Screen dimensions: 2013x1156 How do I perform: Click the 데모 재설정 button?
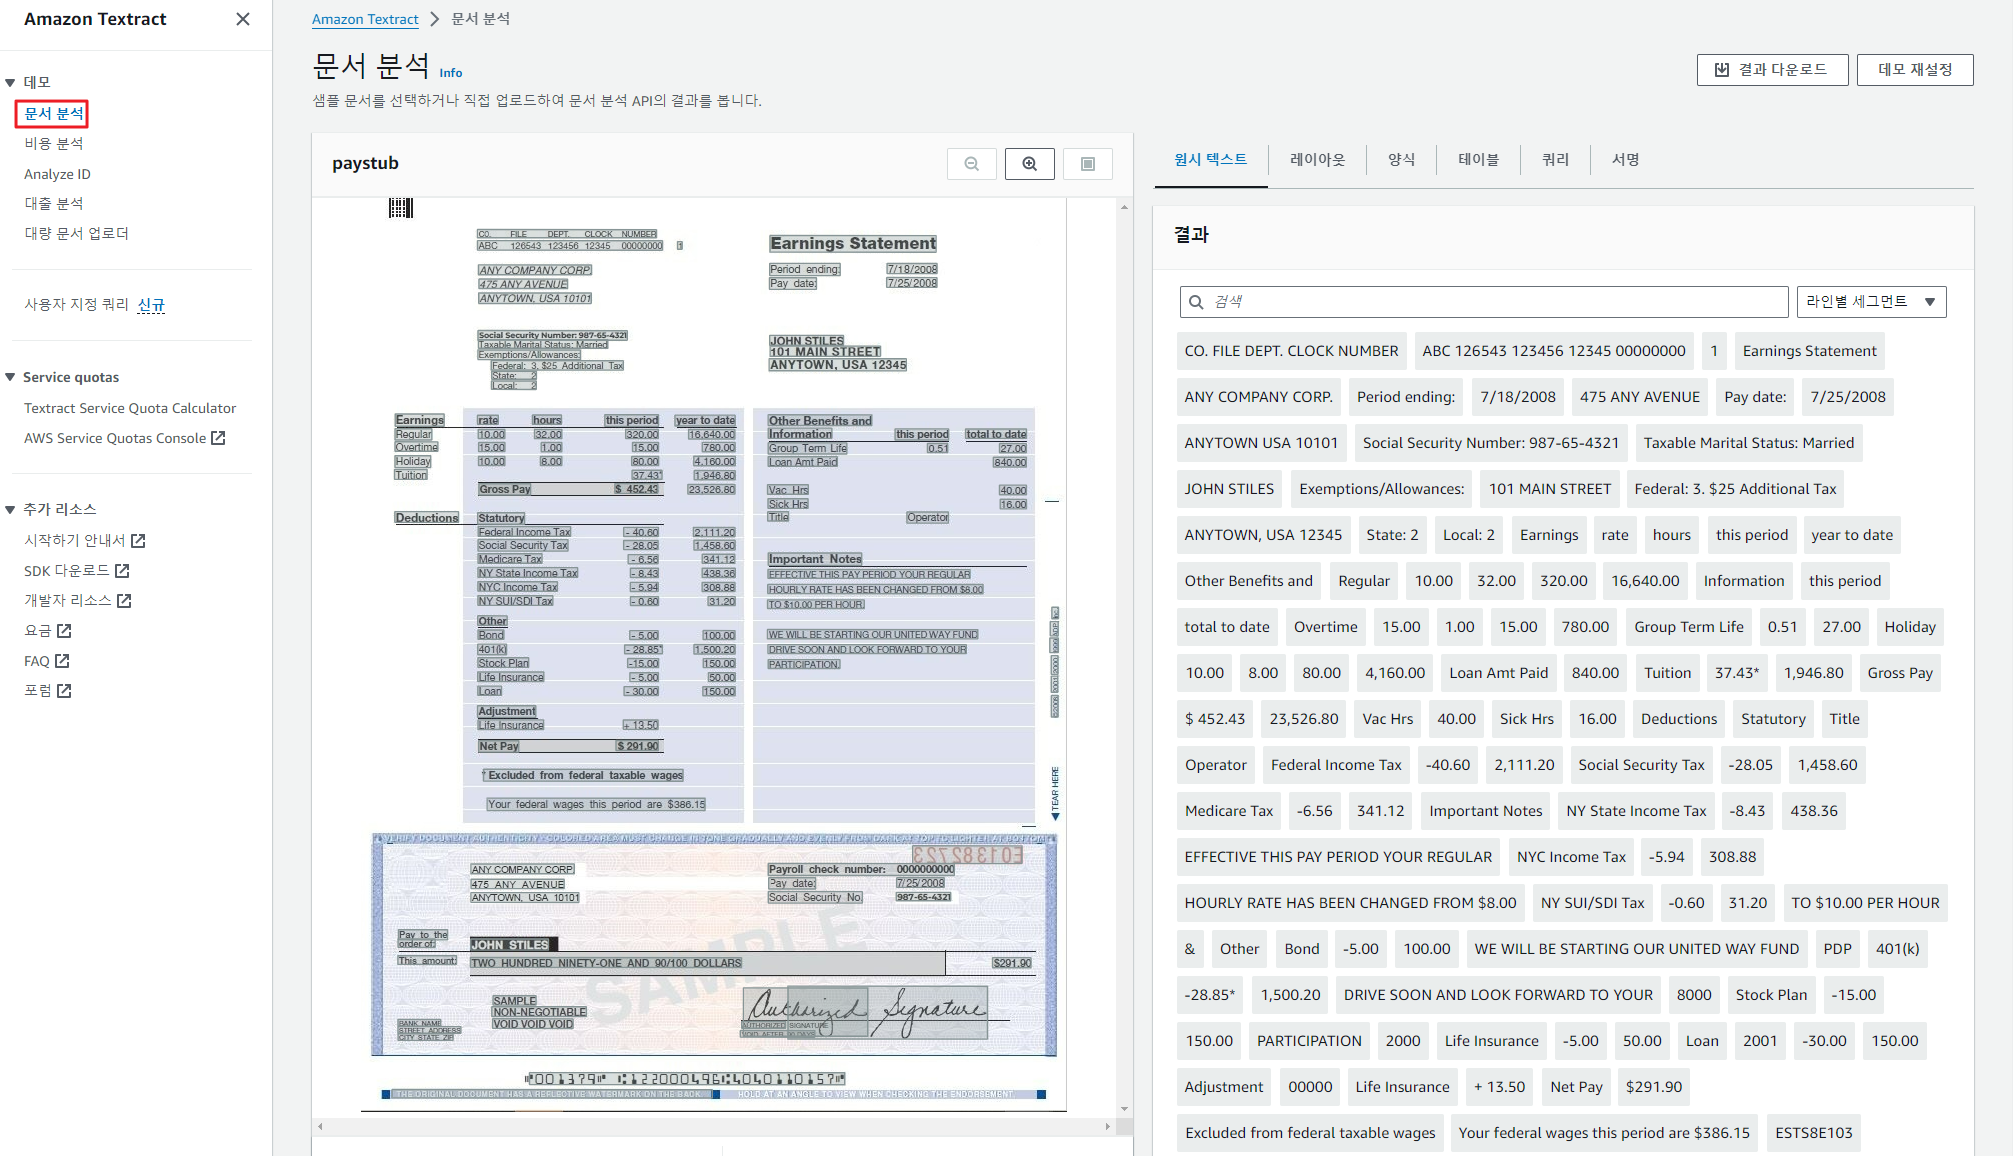pos(1914,70)
